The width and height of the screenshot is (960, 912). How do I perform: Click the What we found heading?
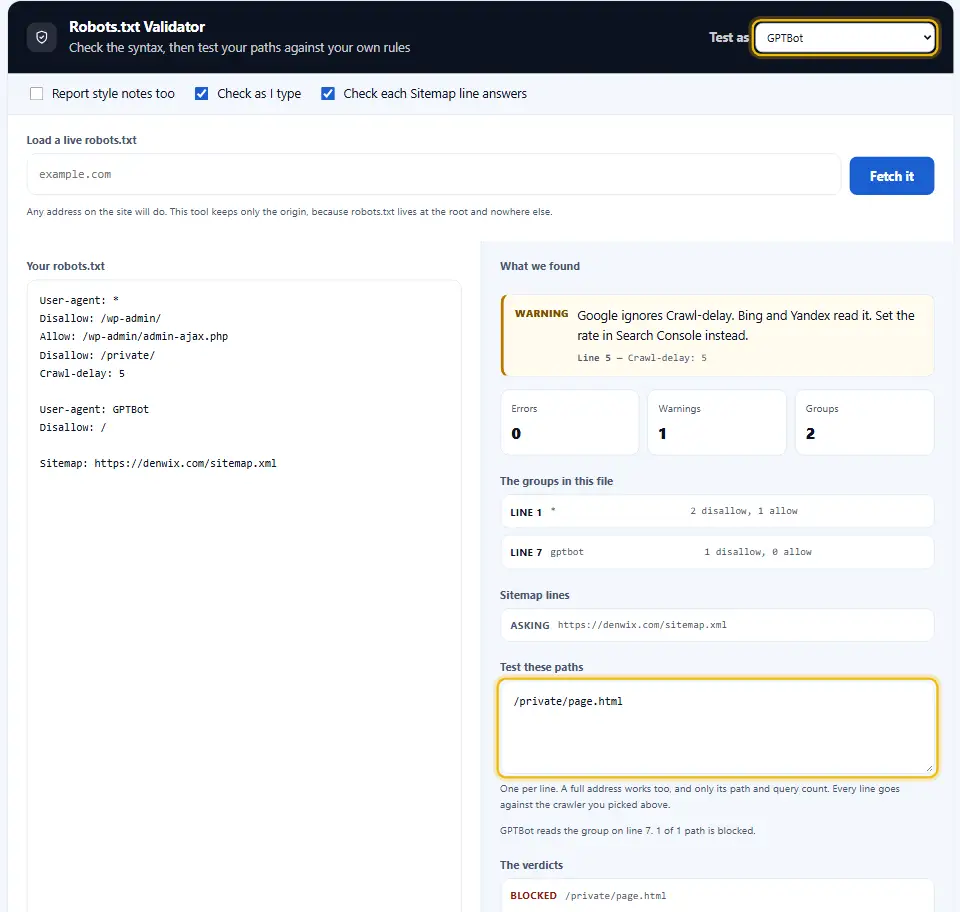tap(539, 266)
